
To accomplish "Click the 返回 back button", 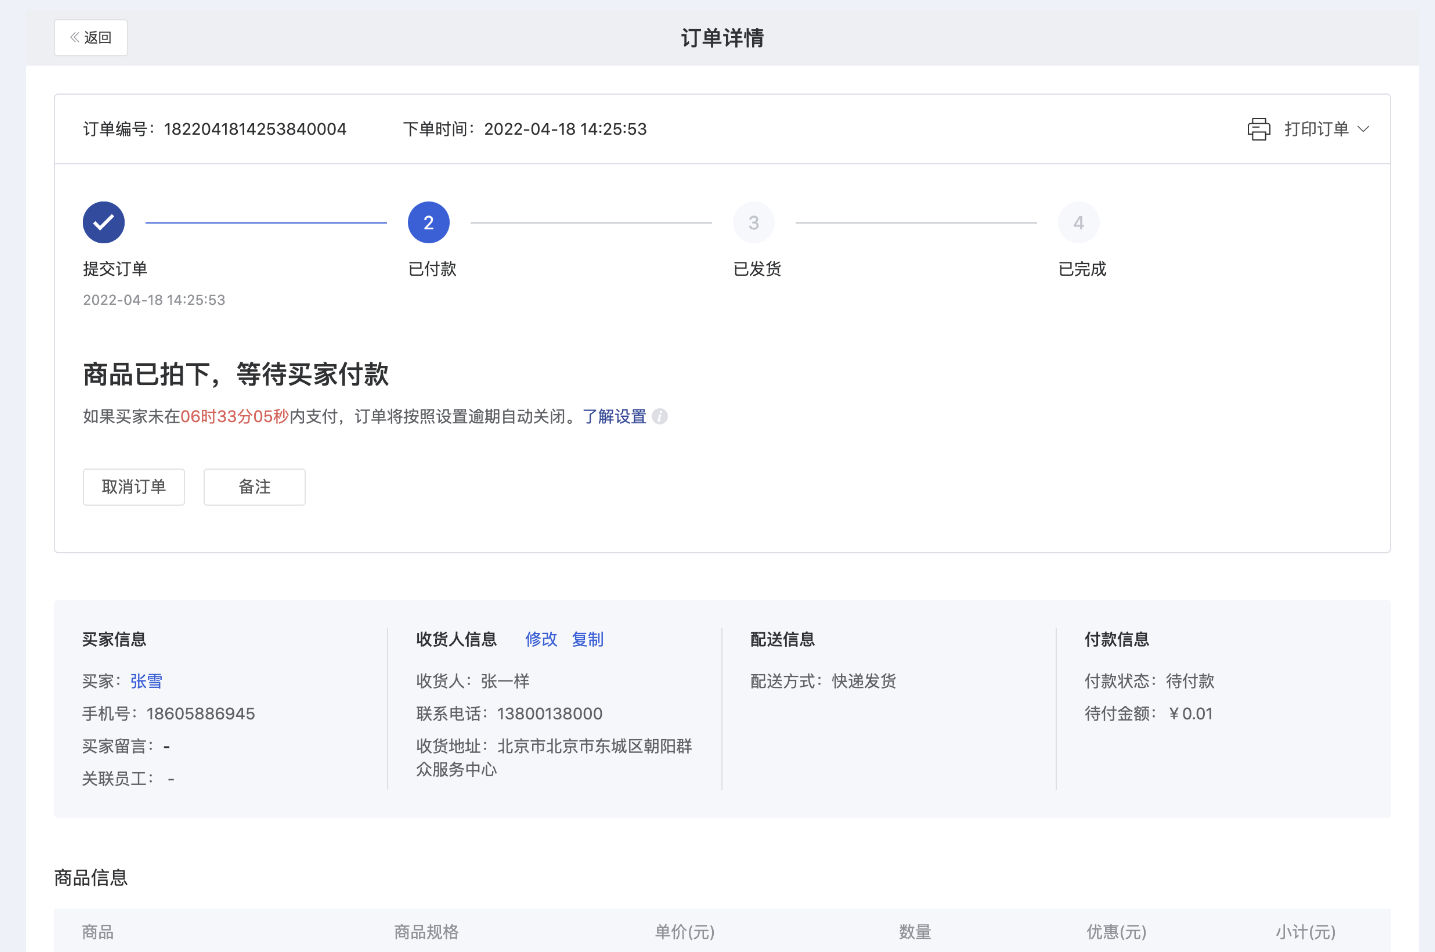I will click(91, 38).
